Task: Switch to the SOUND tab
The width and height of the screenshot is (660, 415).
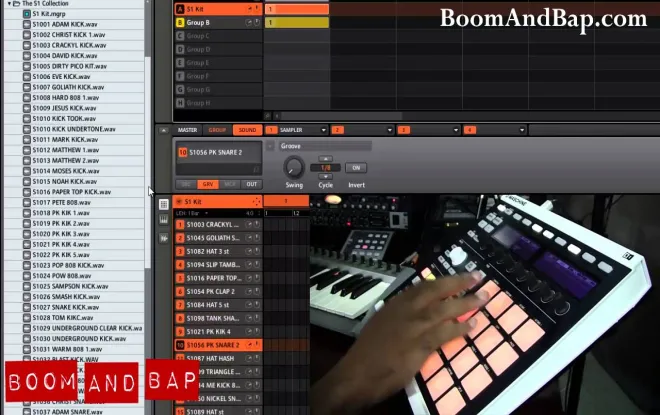Action: point(248,130)
